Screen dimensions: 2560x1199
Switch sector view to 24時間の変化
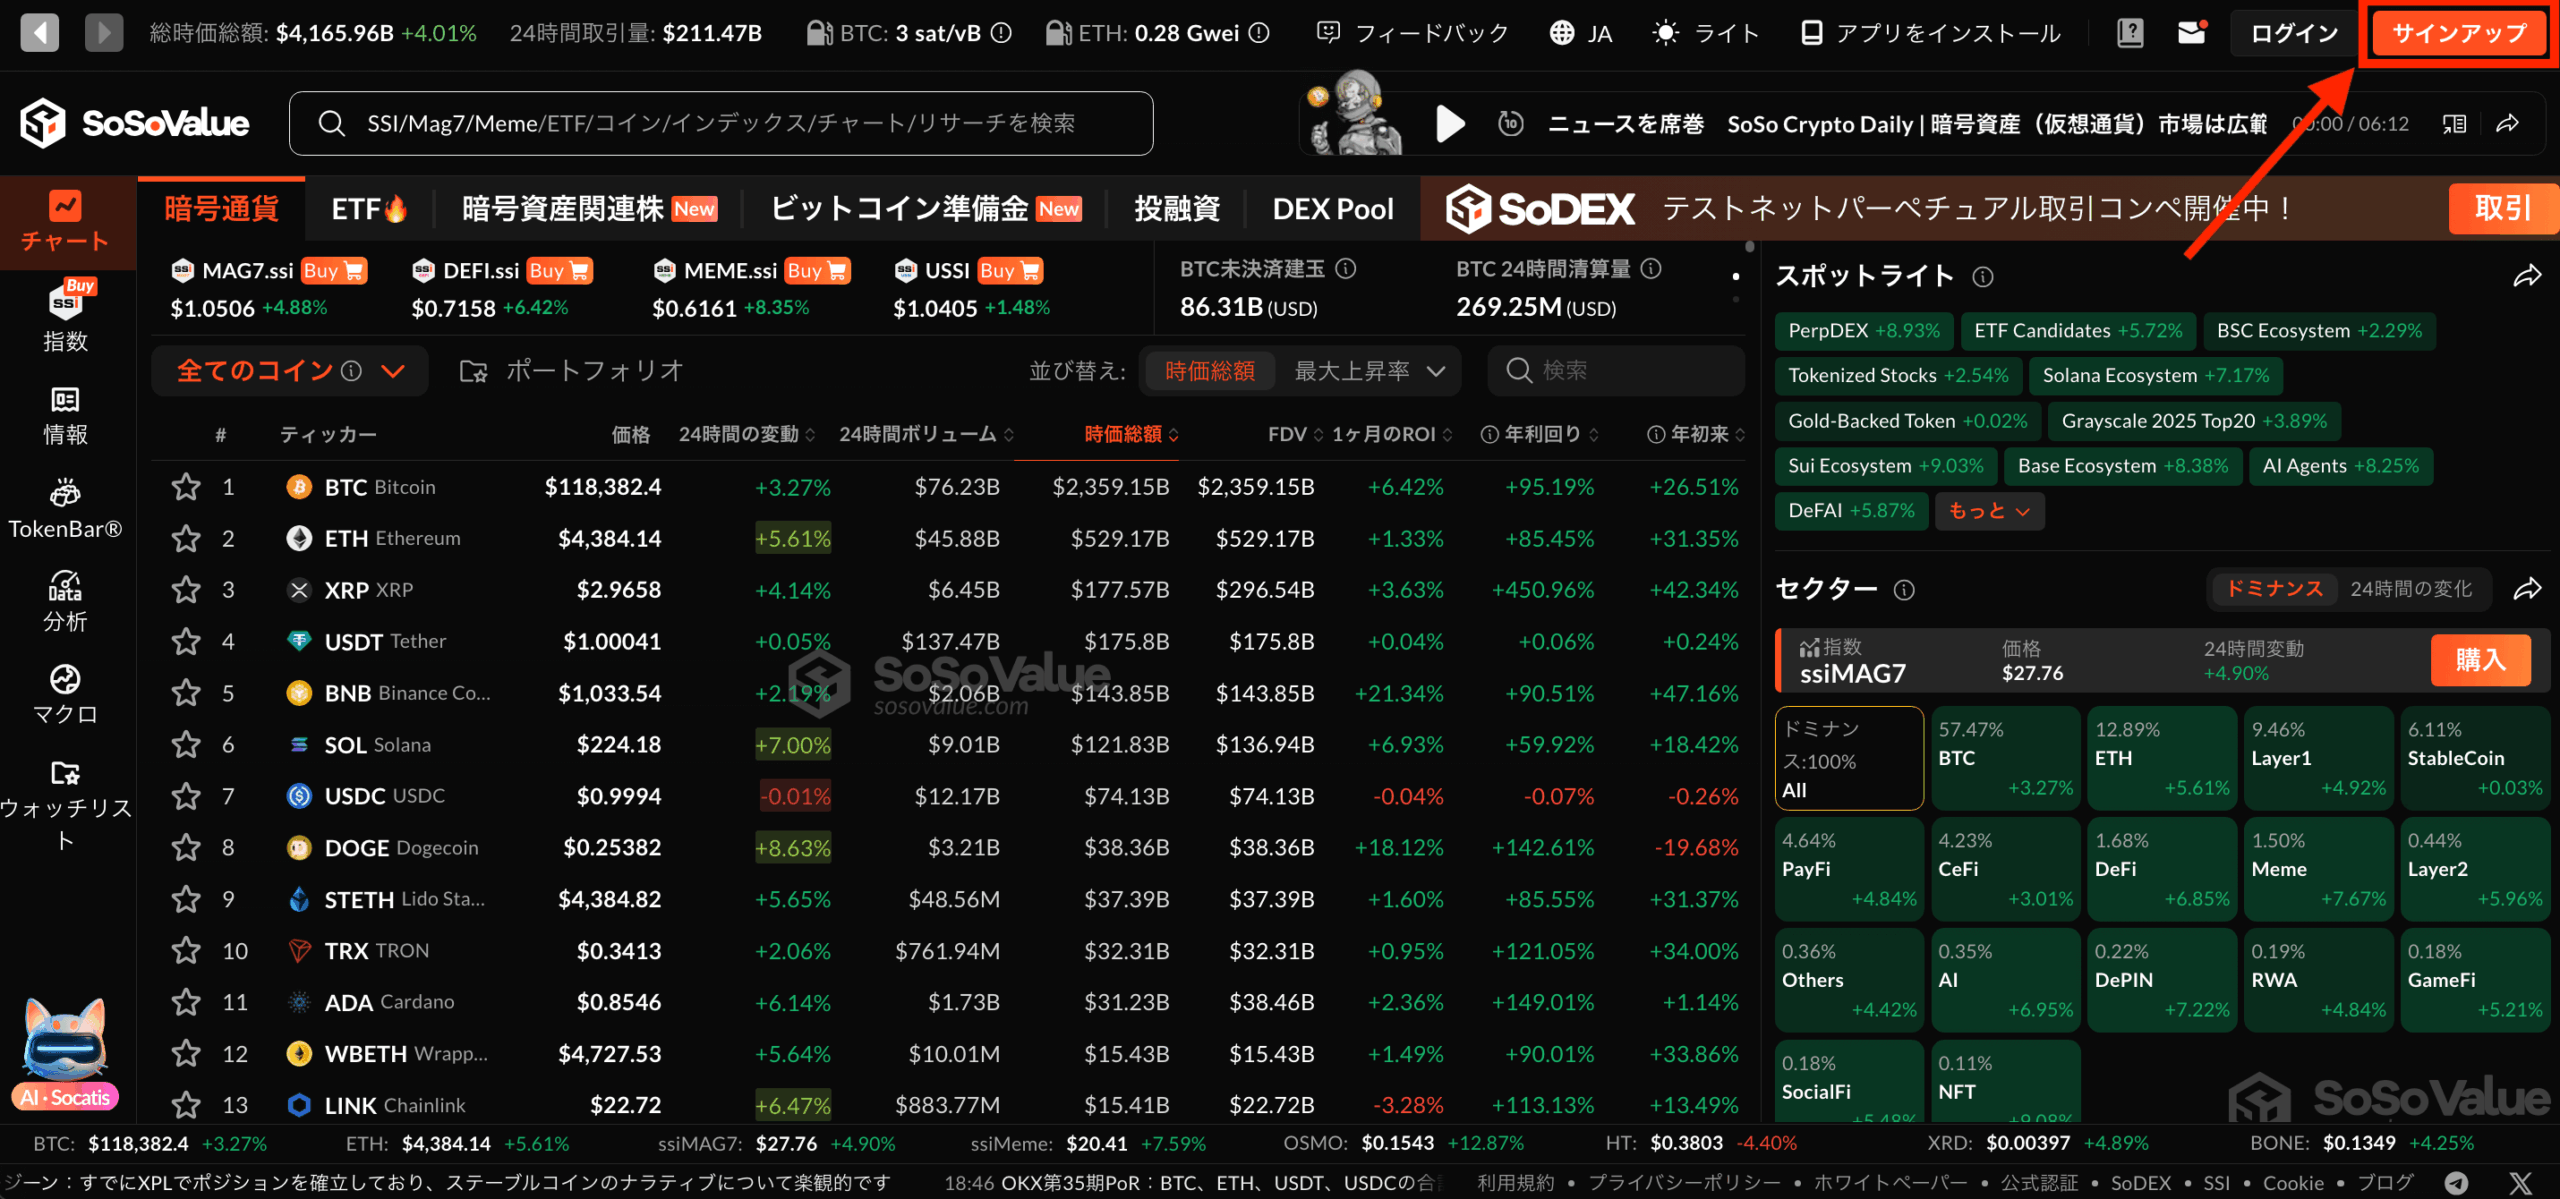click(x=2410, y=589)
